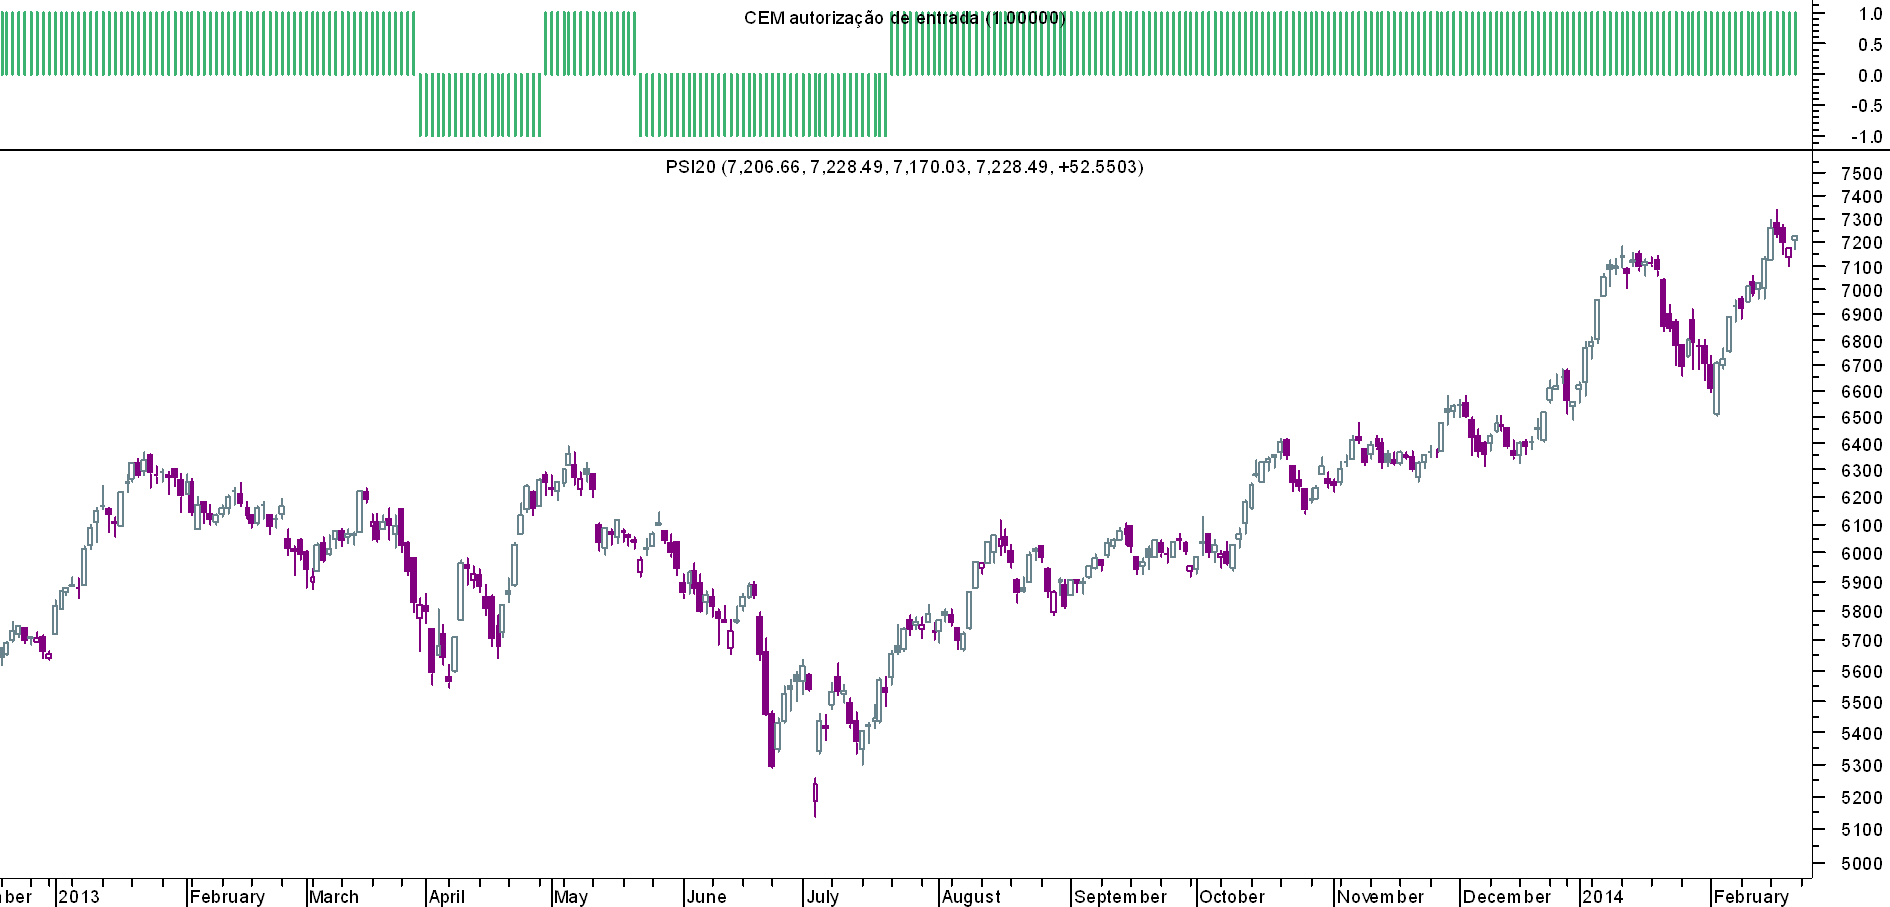
Task: Click the isolated low candle in early July
Action: [x=815, y=797]
